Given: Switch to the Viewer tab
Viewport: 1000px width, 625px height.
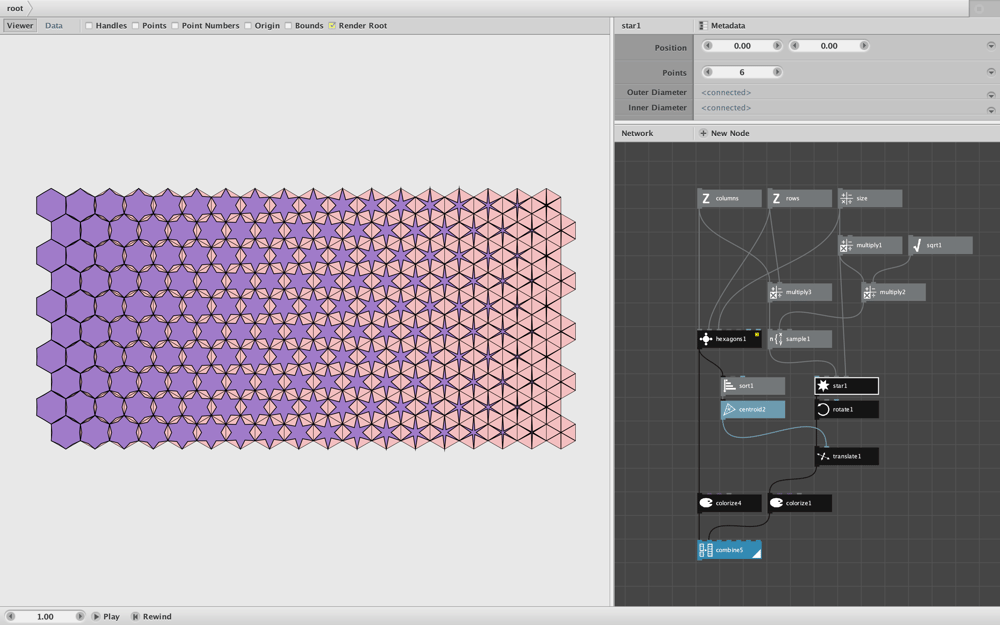Looking at the screenshot, I should coord(20,26).
